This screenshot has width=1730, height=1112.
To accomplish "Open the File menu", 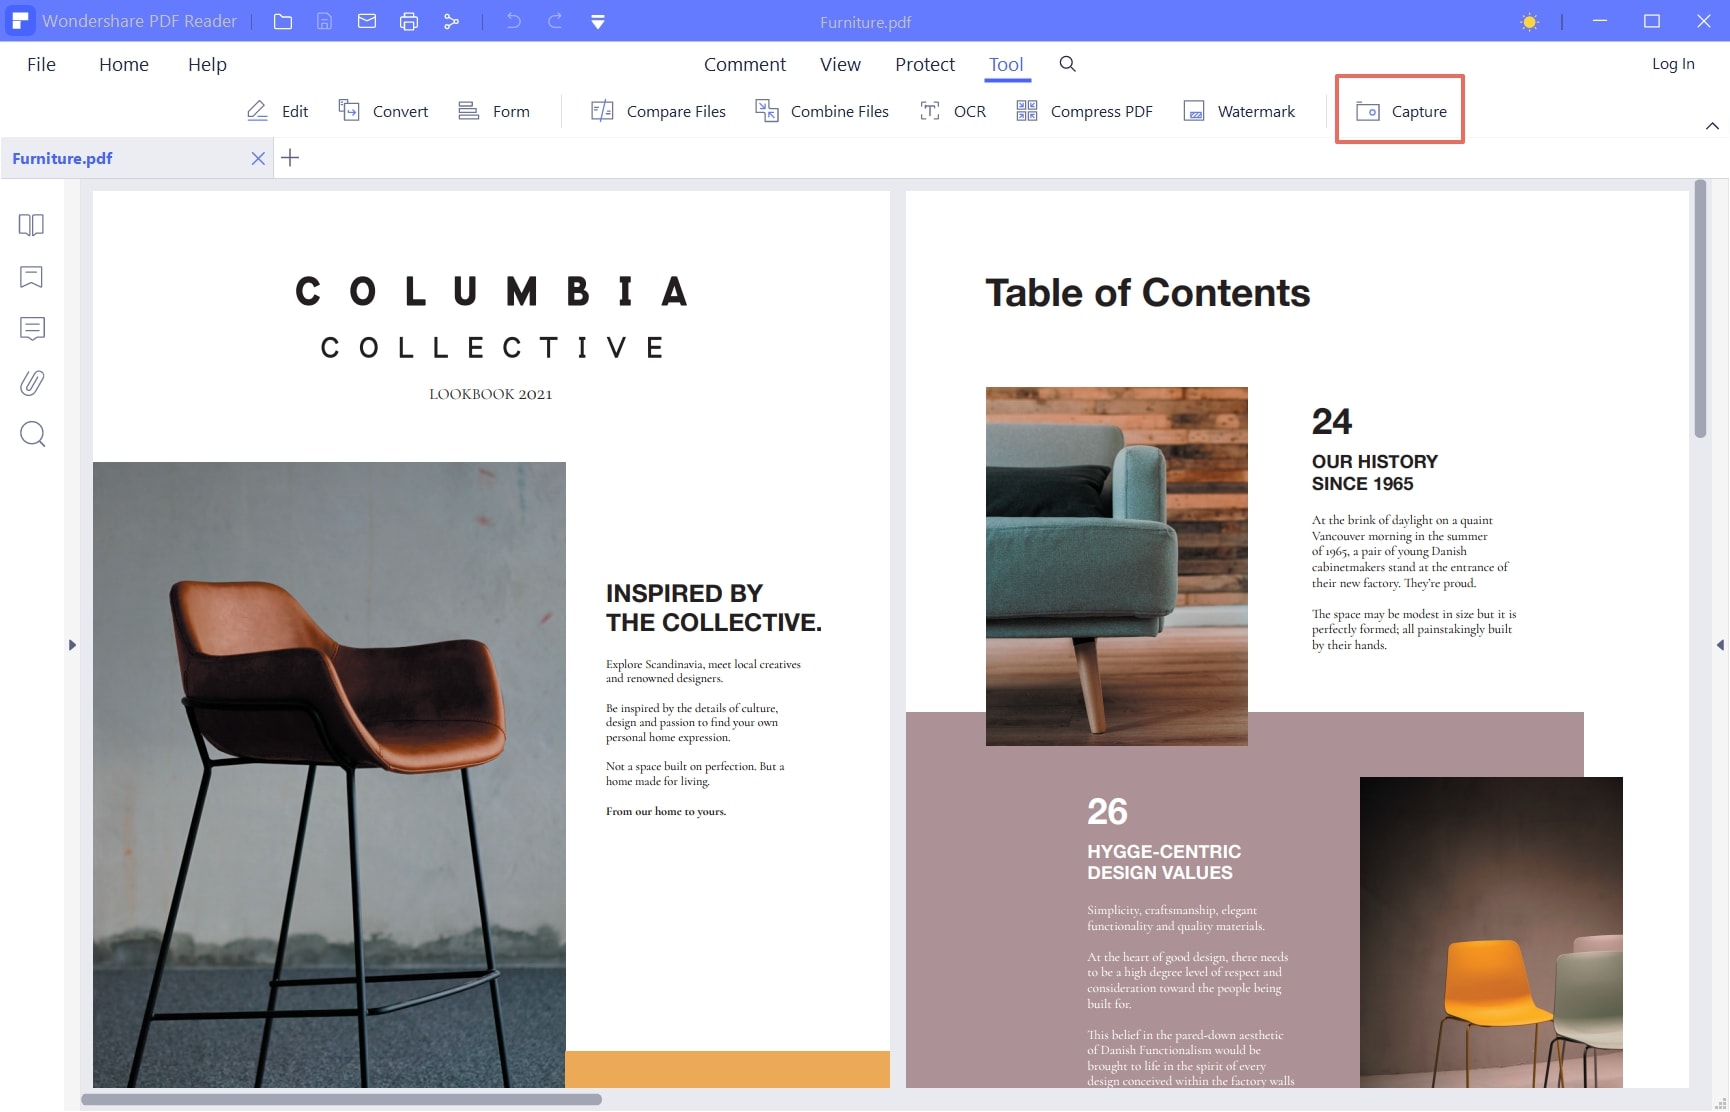I will pyautogui.click(x=41, y=64).
